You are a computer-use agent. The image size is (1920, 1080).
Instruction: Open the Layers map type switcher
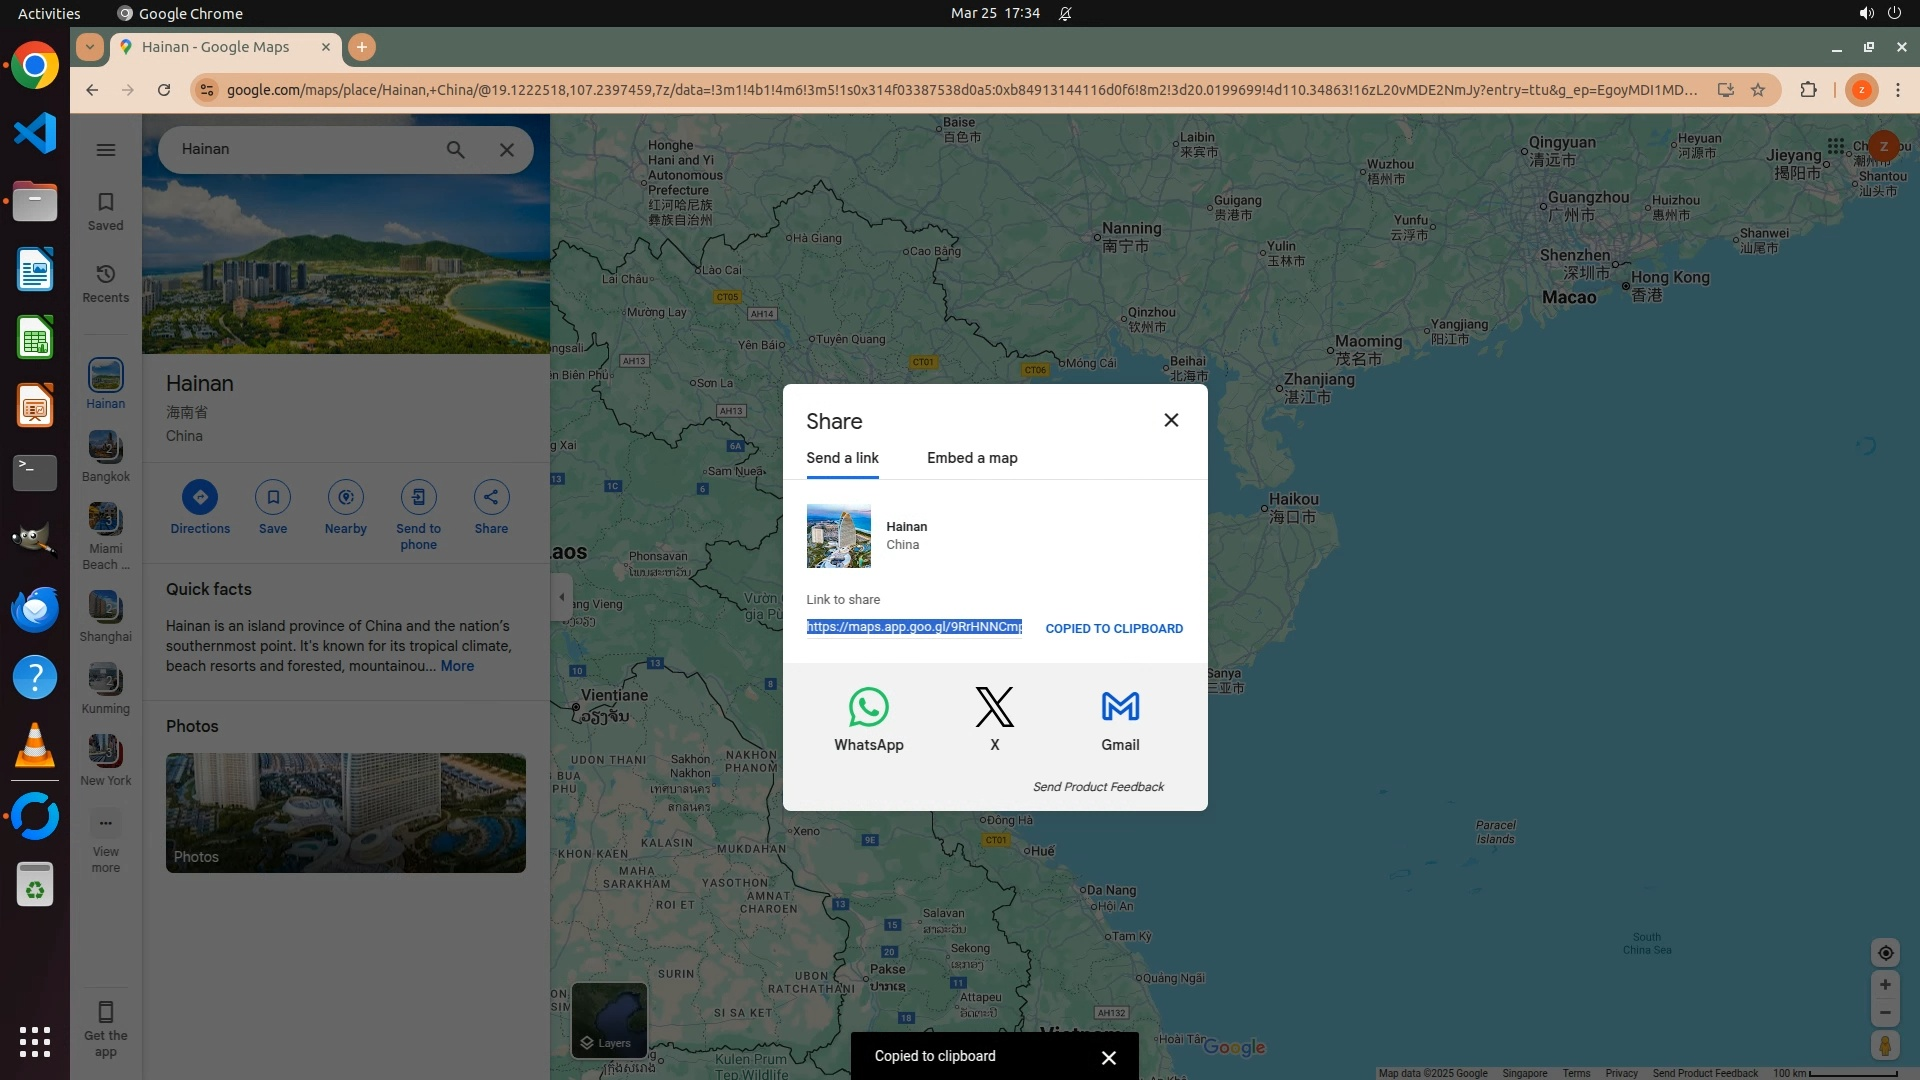pyautogui.click(x=609, y=1020)
